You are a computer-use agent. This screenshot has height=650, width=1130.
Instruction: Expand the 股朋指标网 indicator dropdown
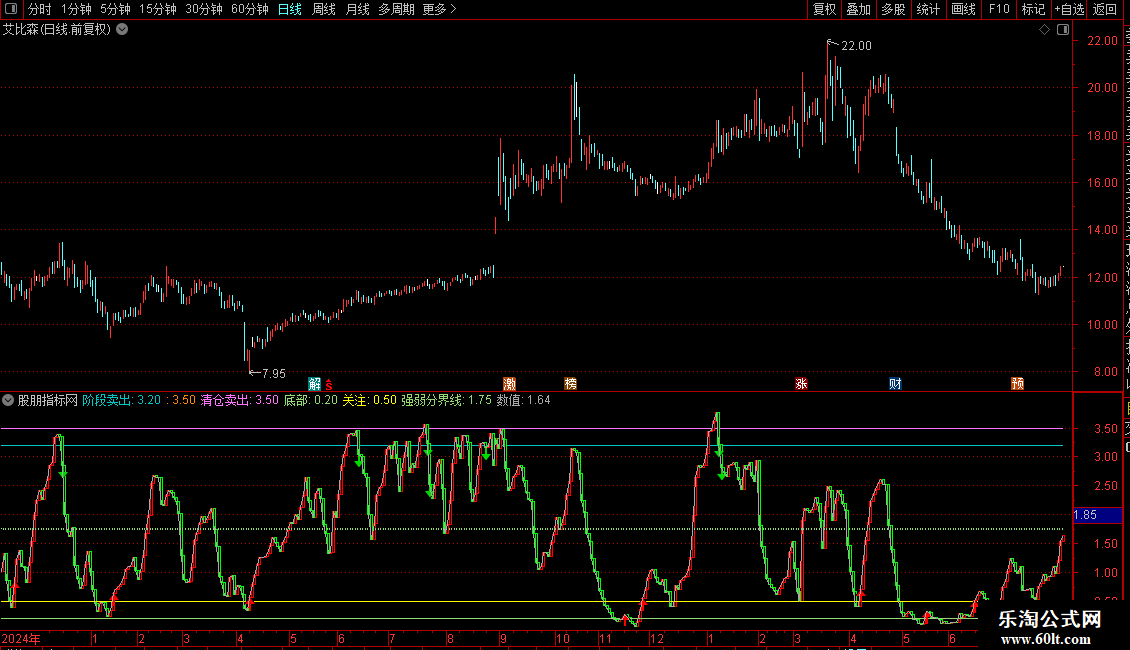[8, 400]
